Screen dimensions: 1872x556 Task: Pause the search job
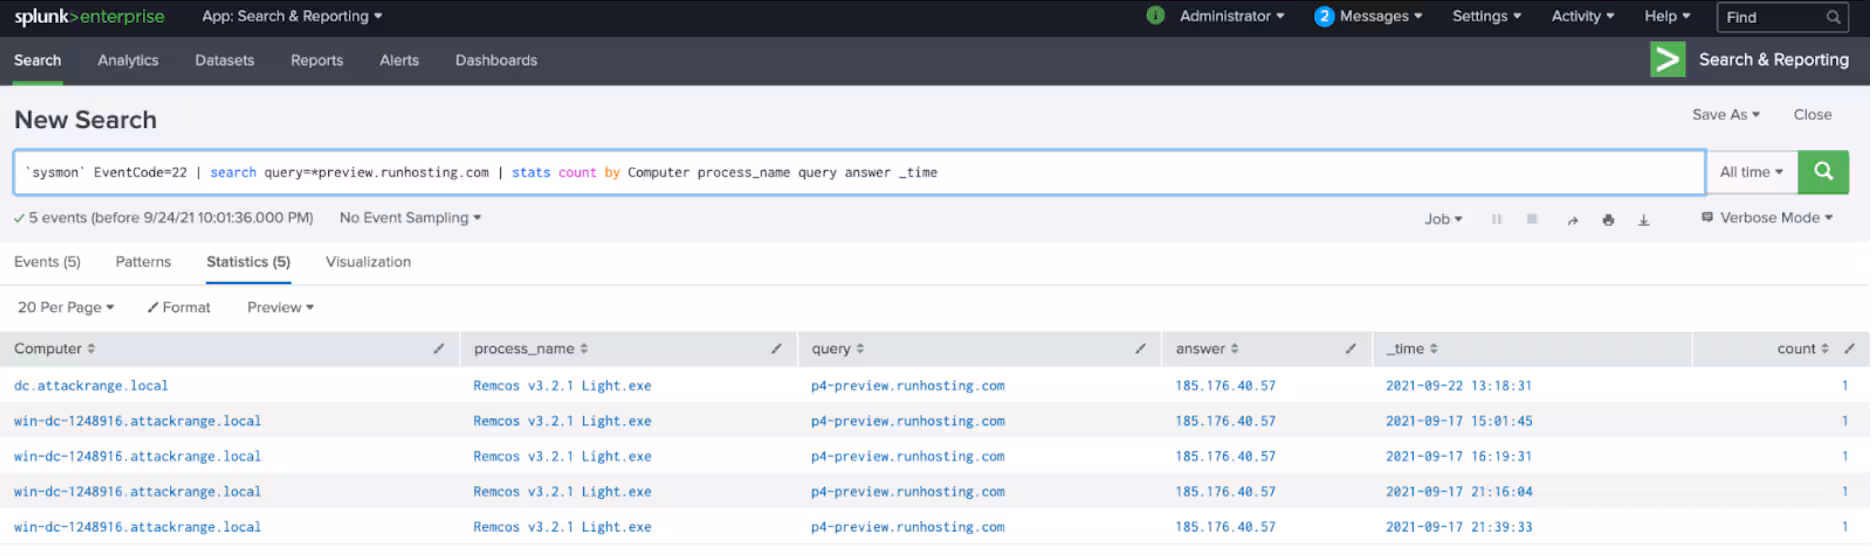point(1496,219)
